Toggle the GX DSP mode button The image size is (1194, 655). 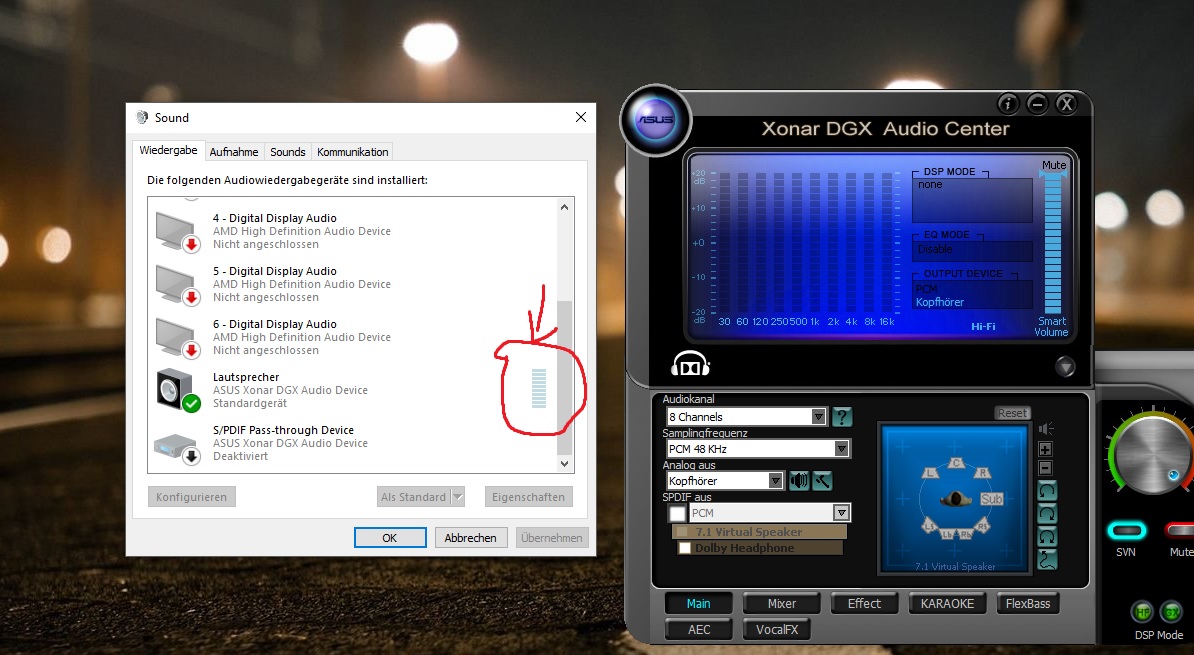tap(1172, 612)
